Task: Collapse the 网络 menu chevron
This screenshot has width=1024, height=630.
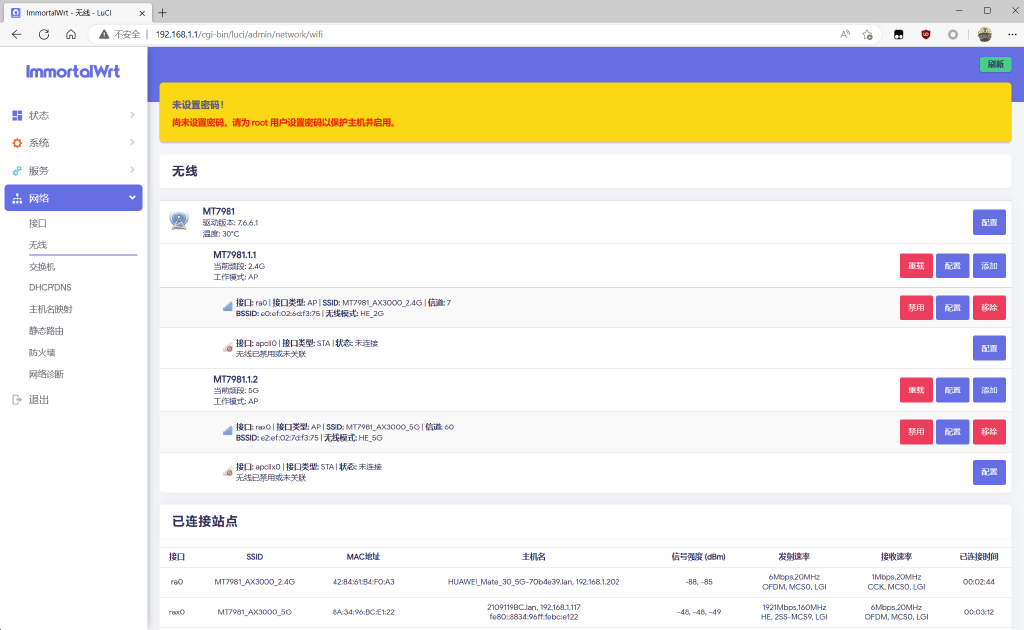Action: pos(131,197)
